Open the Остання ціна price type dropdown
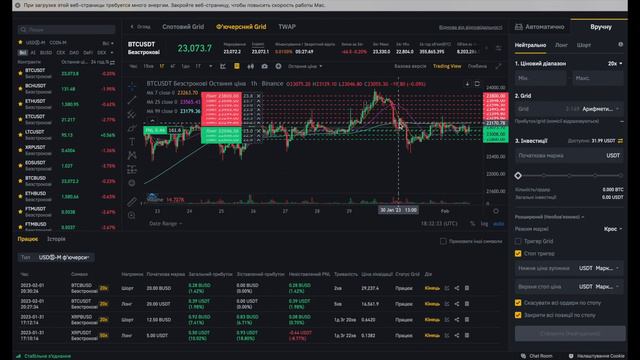 click(305, 66)
